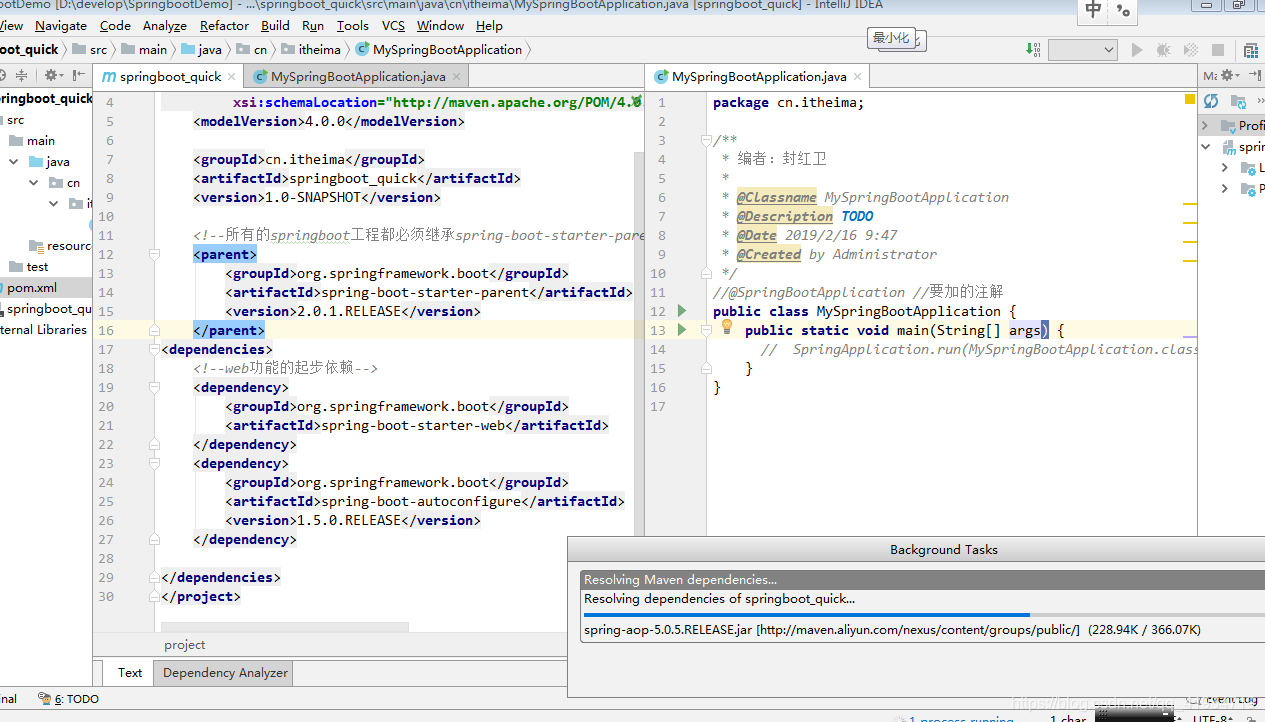Click the main breadcrumb in navigation bar
Viewport: 1265px width, 722px height.
click(x=145, y=49)
